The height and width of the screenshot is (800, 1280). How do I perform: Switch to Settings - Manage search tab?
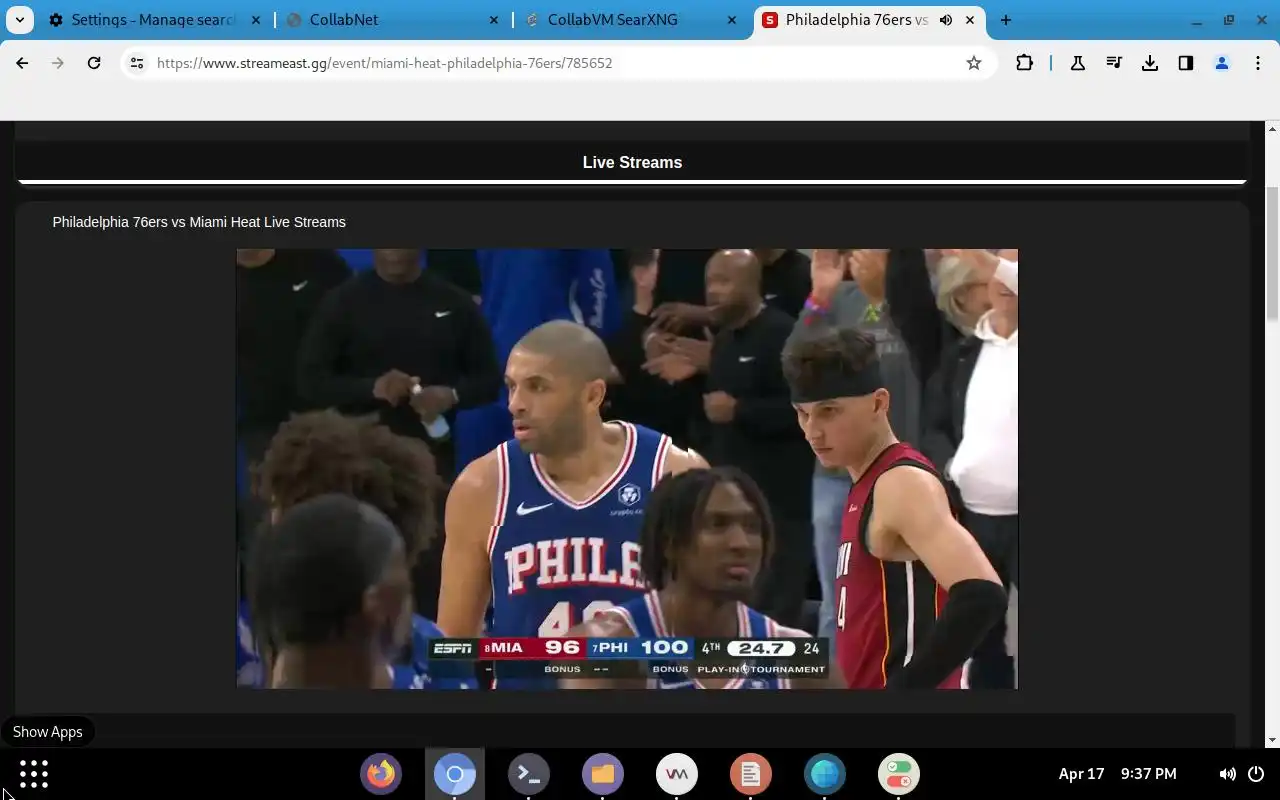tap(142, 20)
